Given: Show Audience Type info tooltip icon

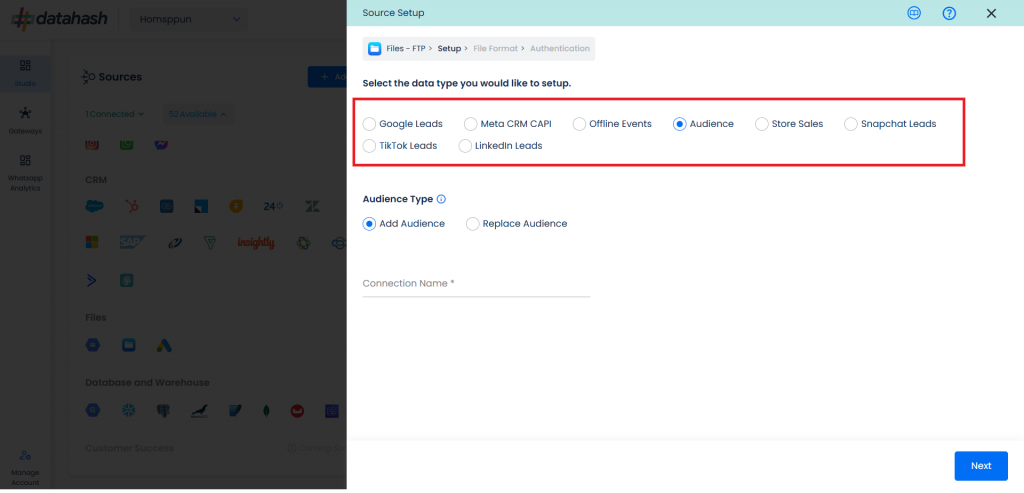Looking at the screenshot, I should click(x=441, y=199).
